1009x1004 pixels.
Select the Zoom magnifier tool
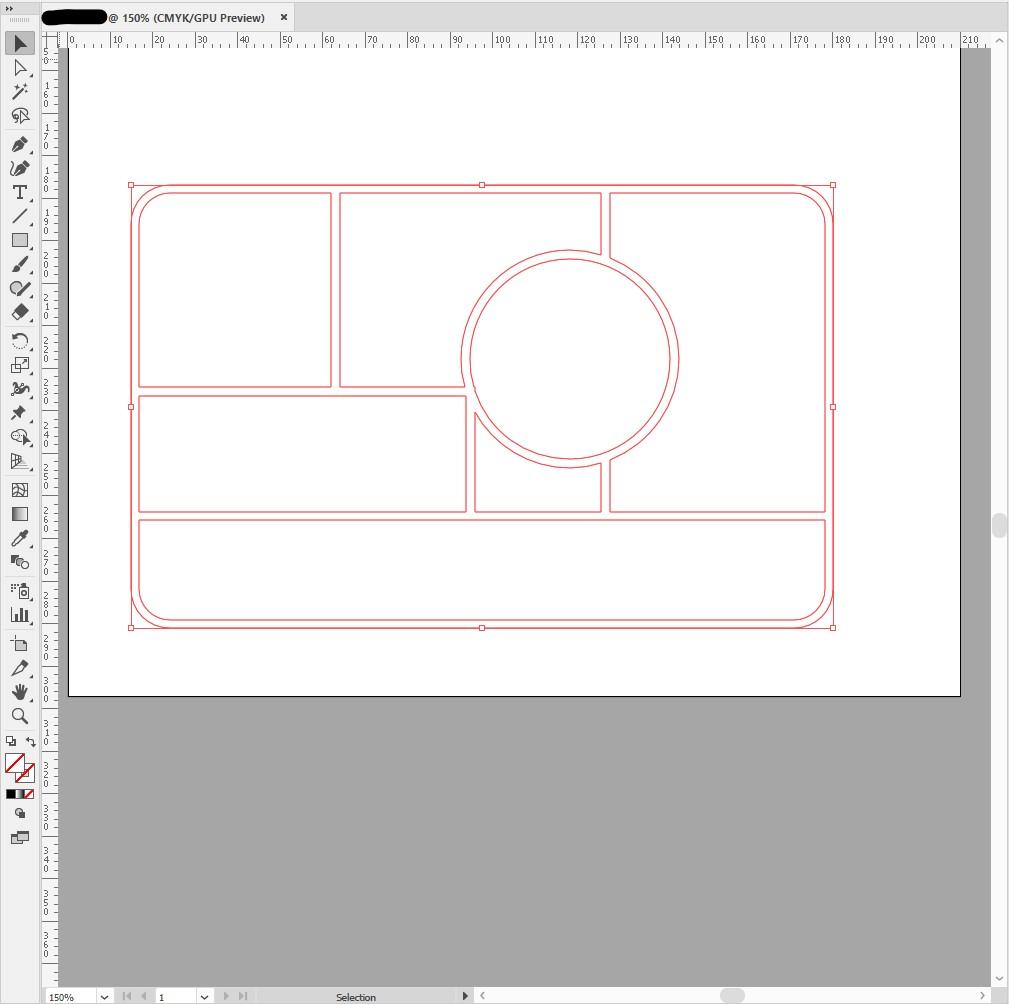click(20, 716)
